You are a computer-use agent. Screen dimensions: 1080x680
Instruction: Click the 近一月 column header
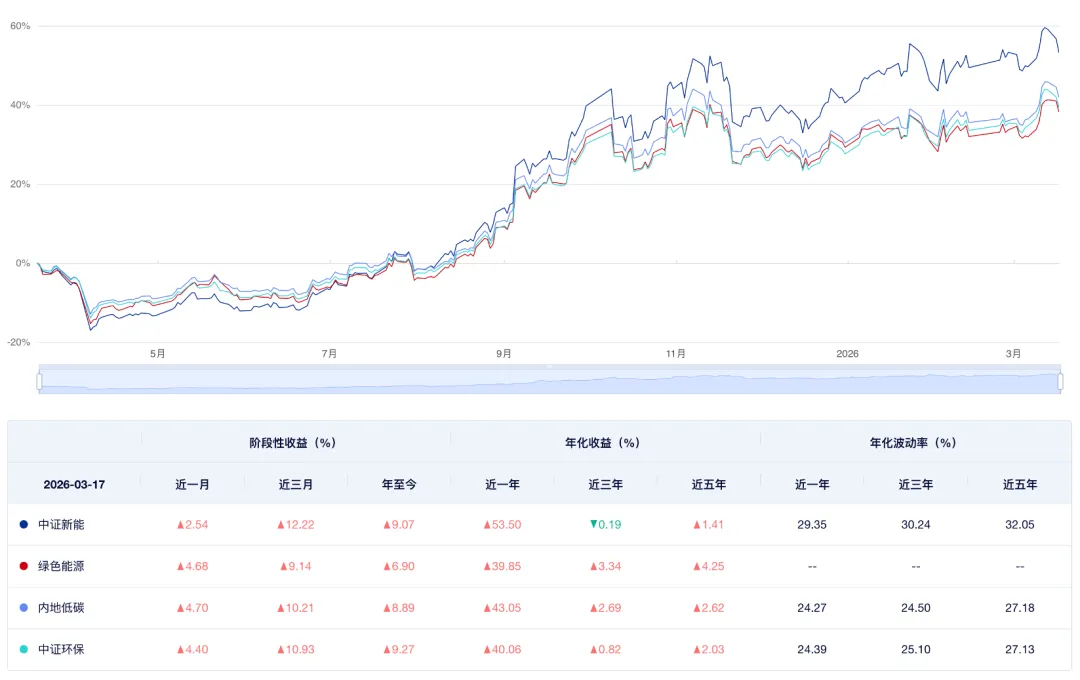pos(193,484)
